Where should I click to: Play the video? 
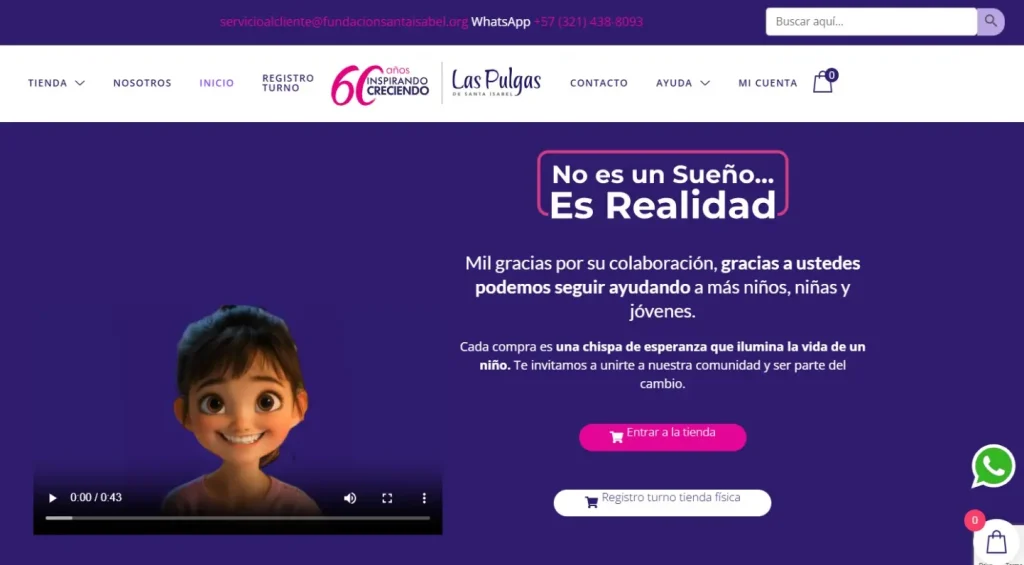pos(53,498)
